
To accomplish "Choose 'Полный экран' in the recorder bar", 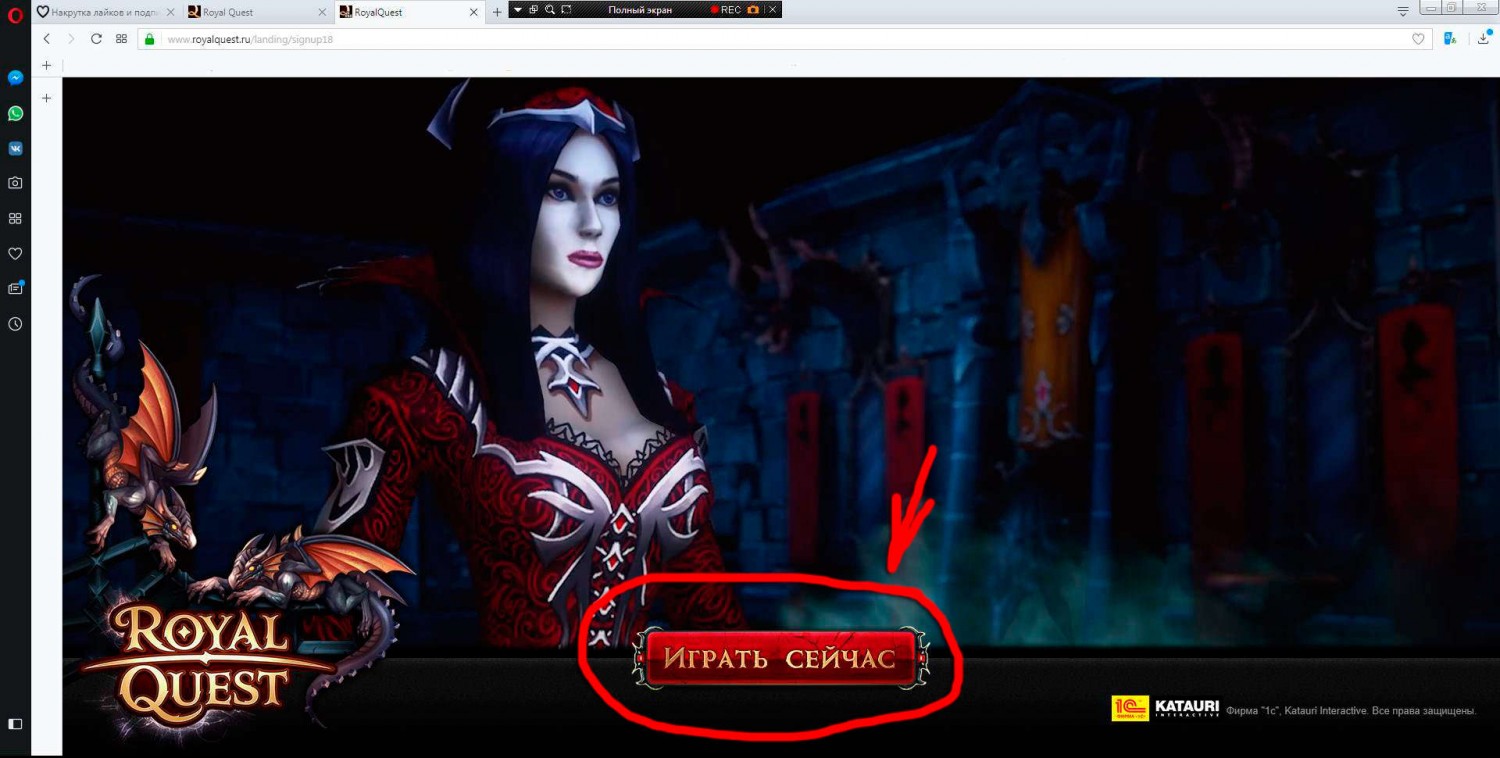I will [x=640, y=9].
